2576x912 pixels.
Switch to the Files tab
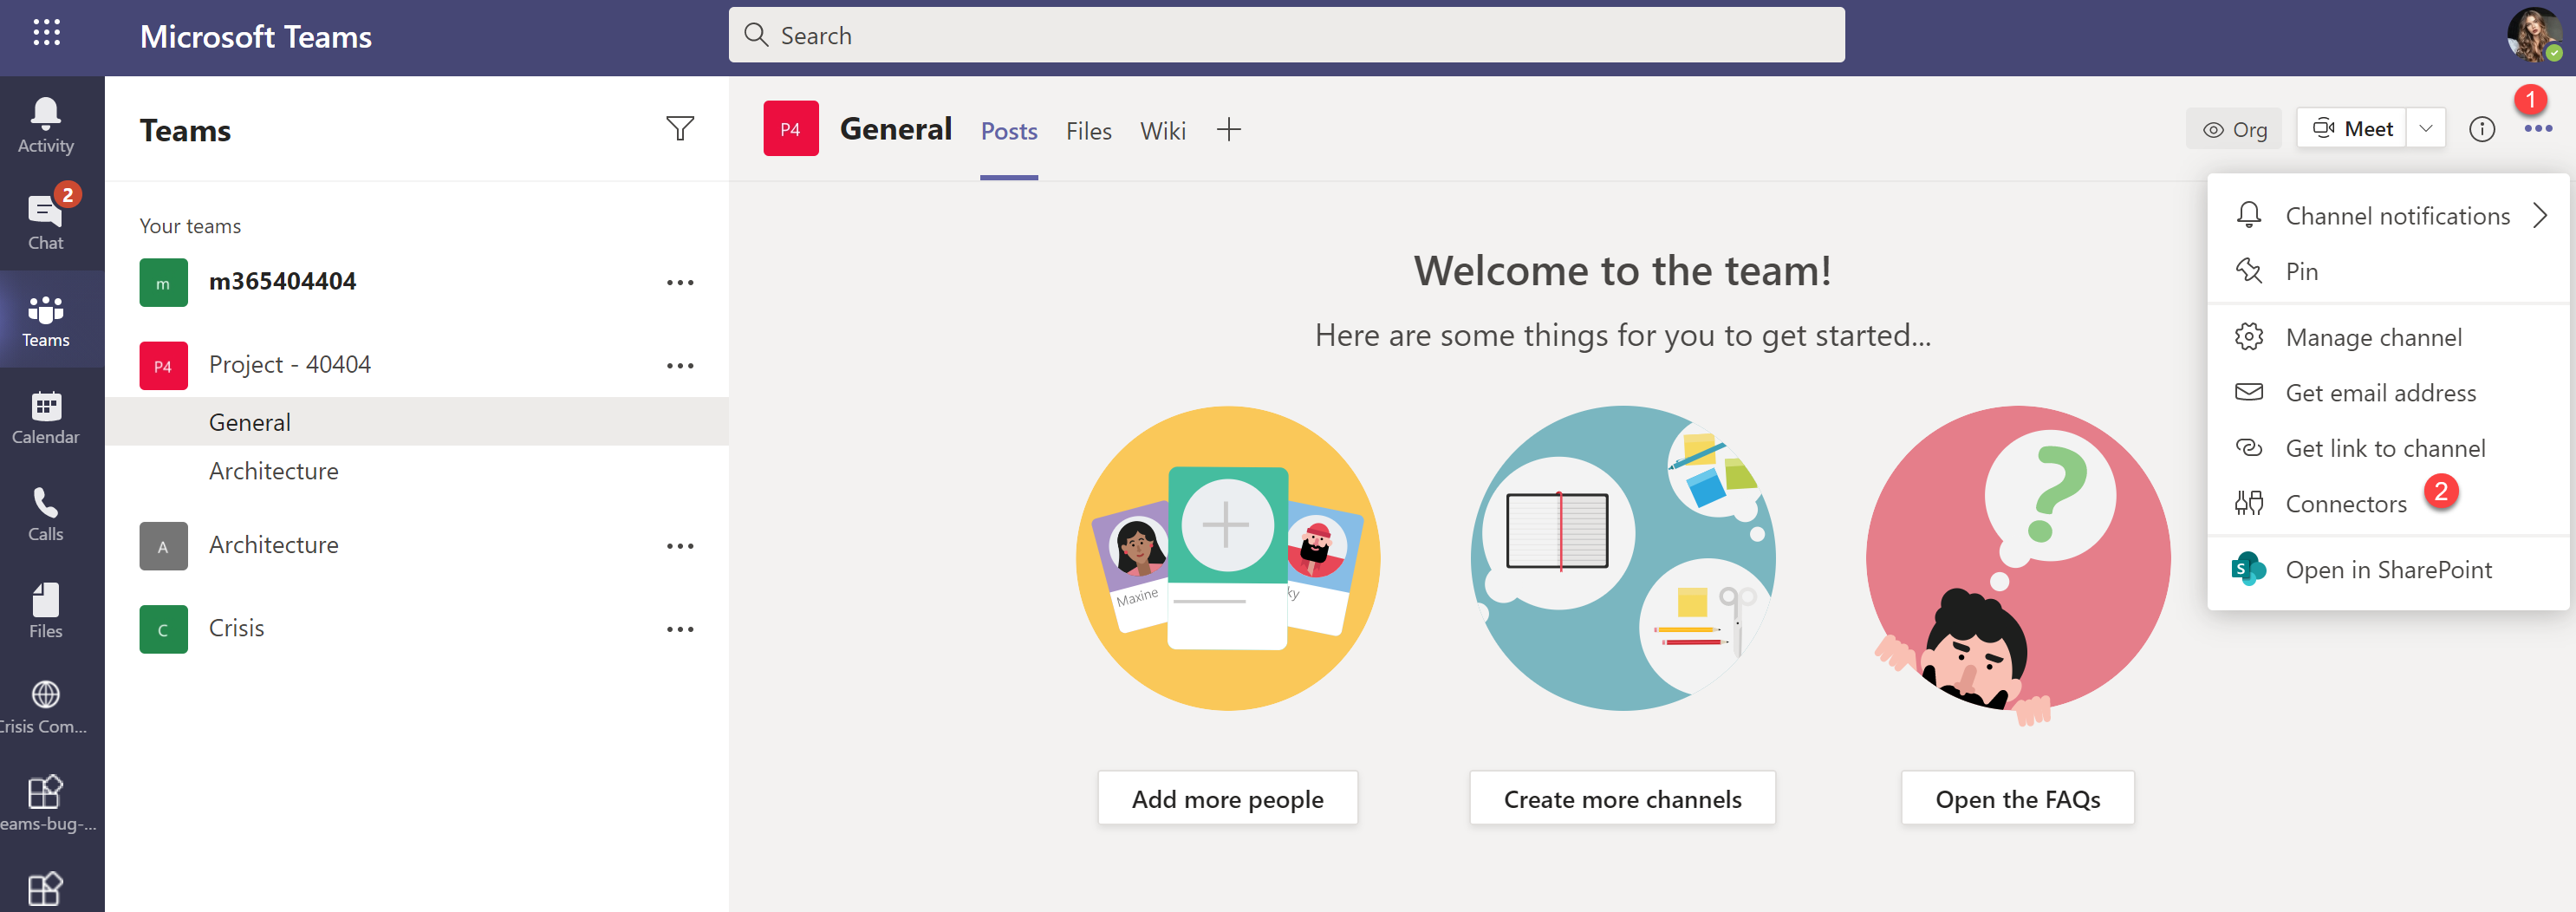[x=1089, y=130]
